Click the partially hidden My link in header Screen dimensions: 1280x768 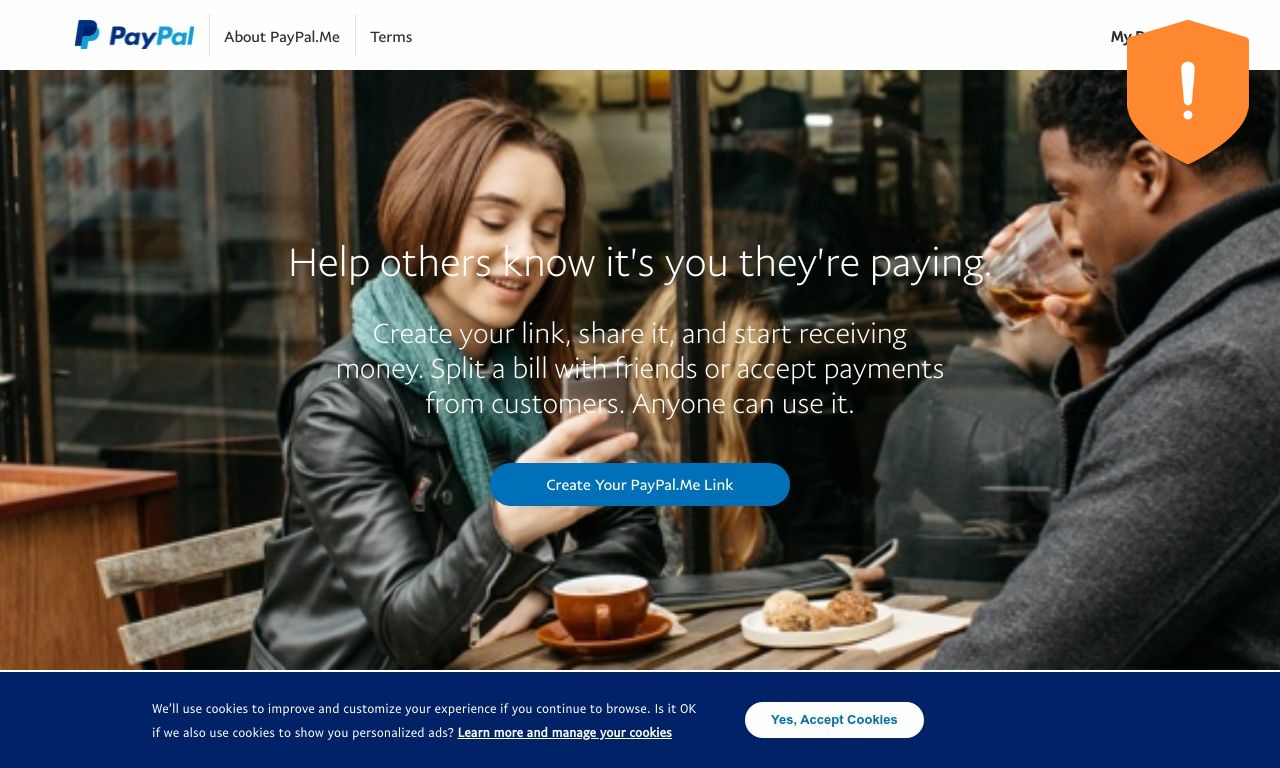pos(1119,37)
